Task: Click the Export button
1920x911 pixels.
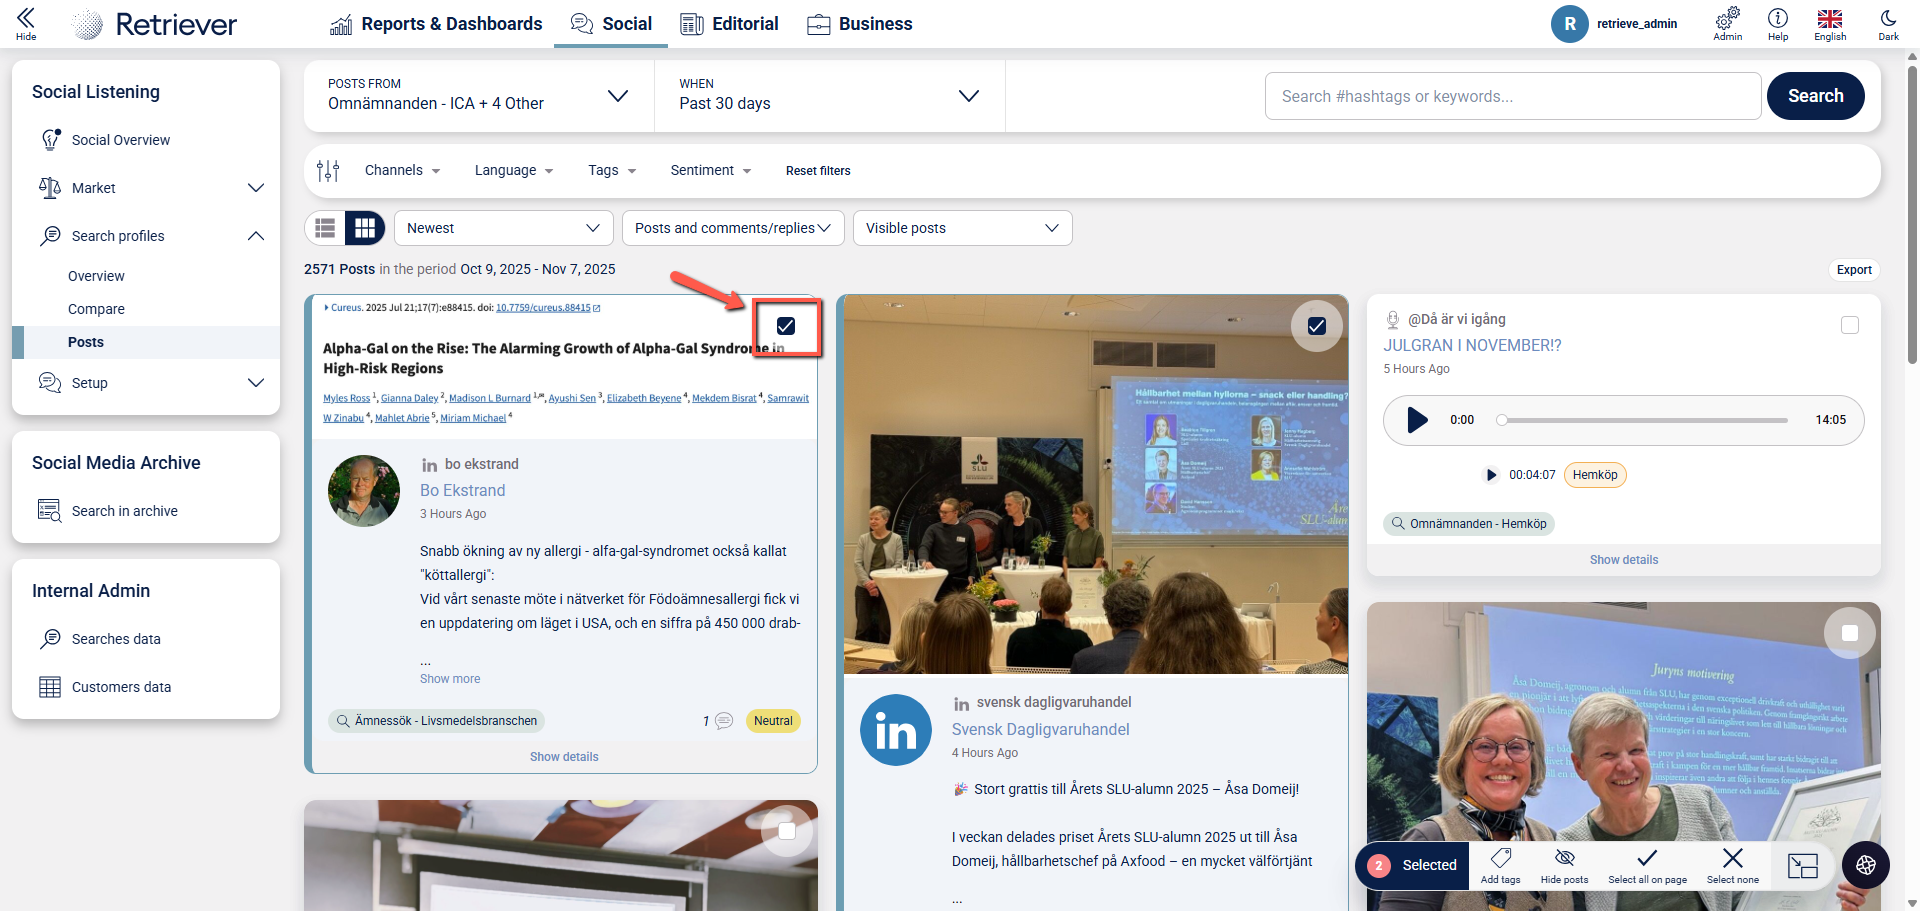Action: (x=1854, y=270)
